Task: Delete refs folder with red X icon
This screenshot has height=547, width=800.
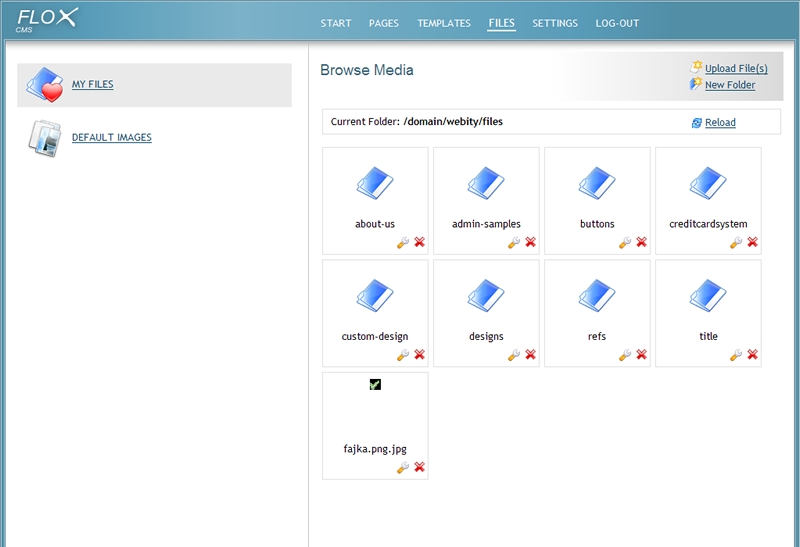Action: point(641,354)
